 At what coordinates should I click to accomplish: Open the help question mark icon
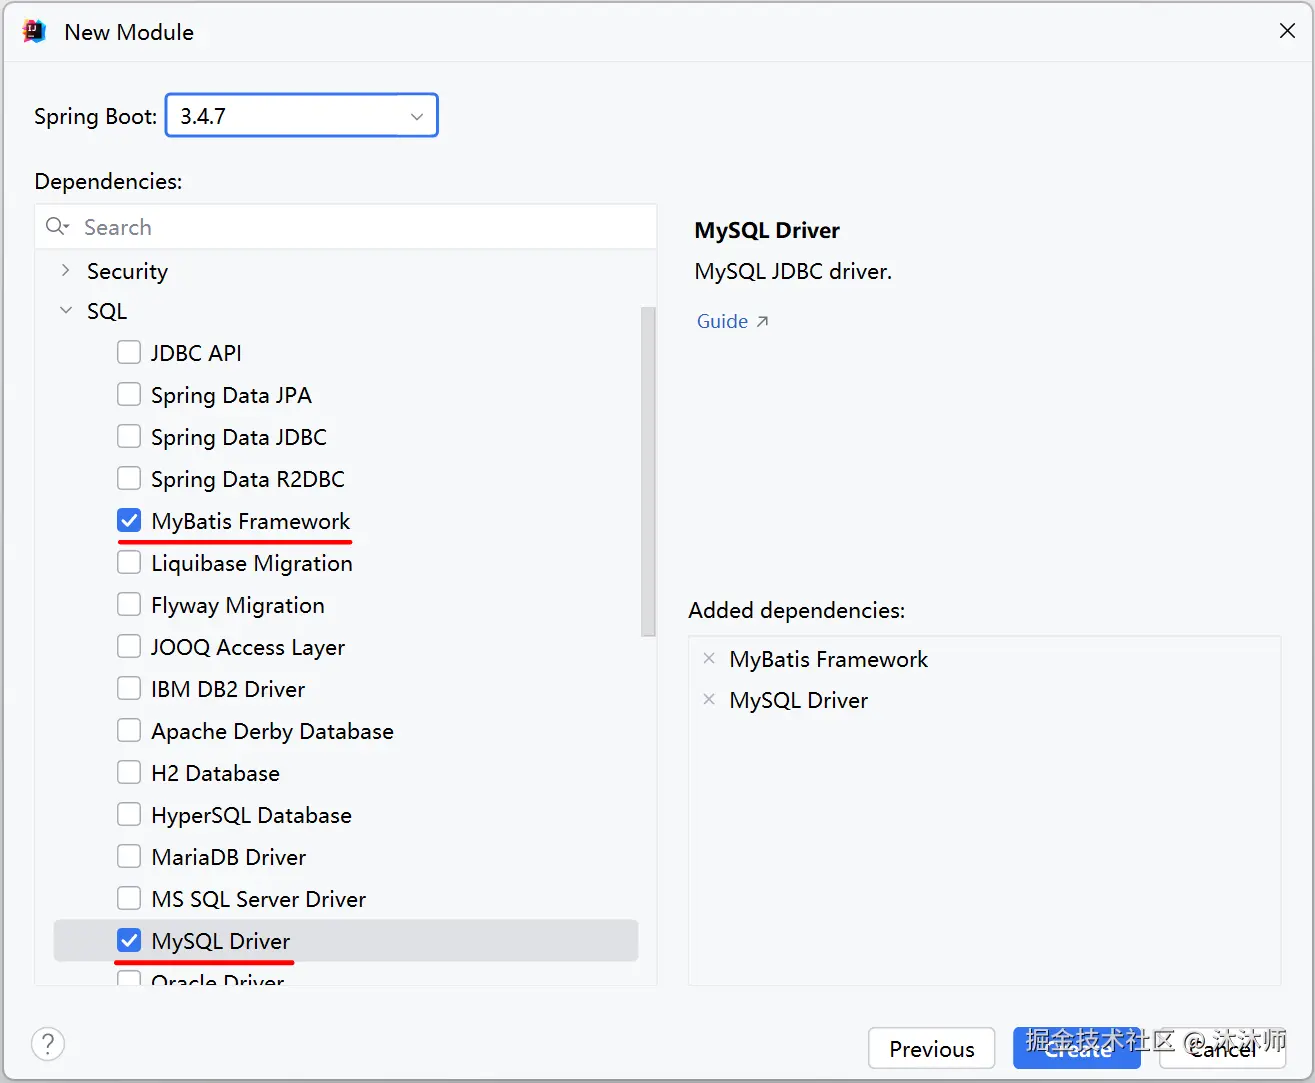[48, 1044]
